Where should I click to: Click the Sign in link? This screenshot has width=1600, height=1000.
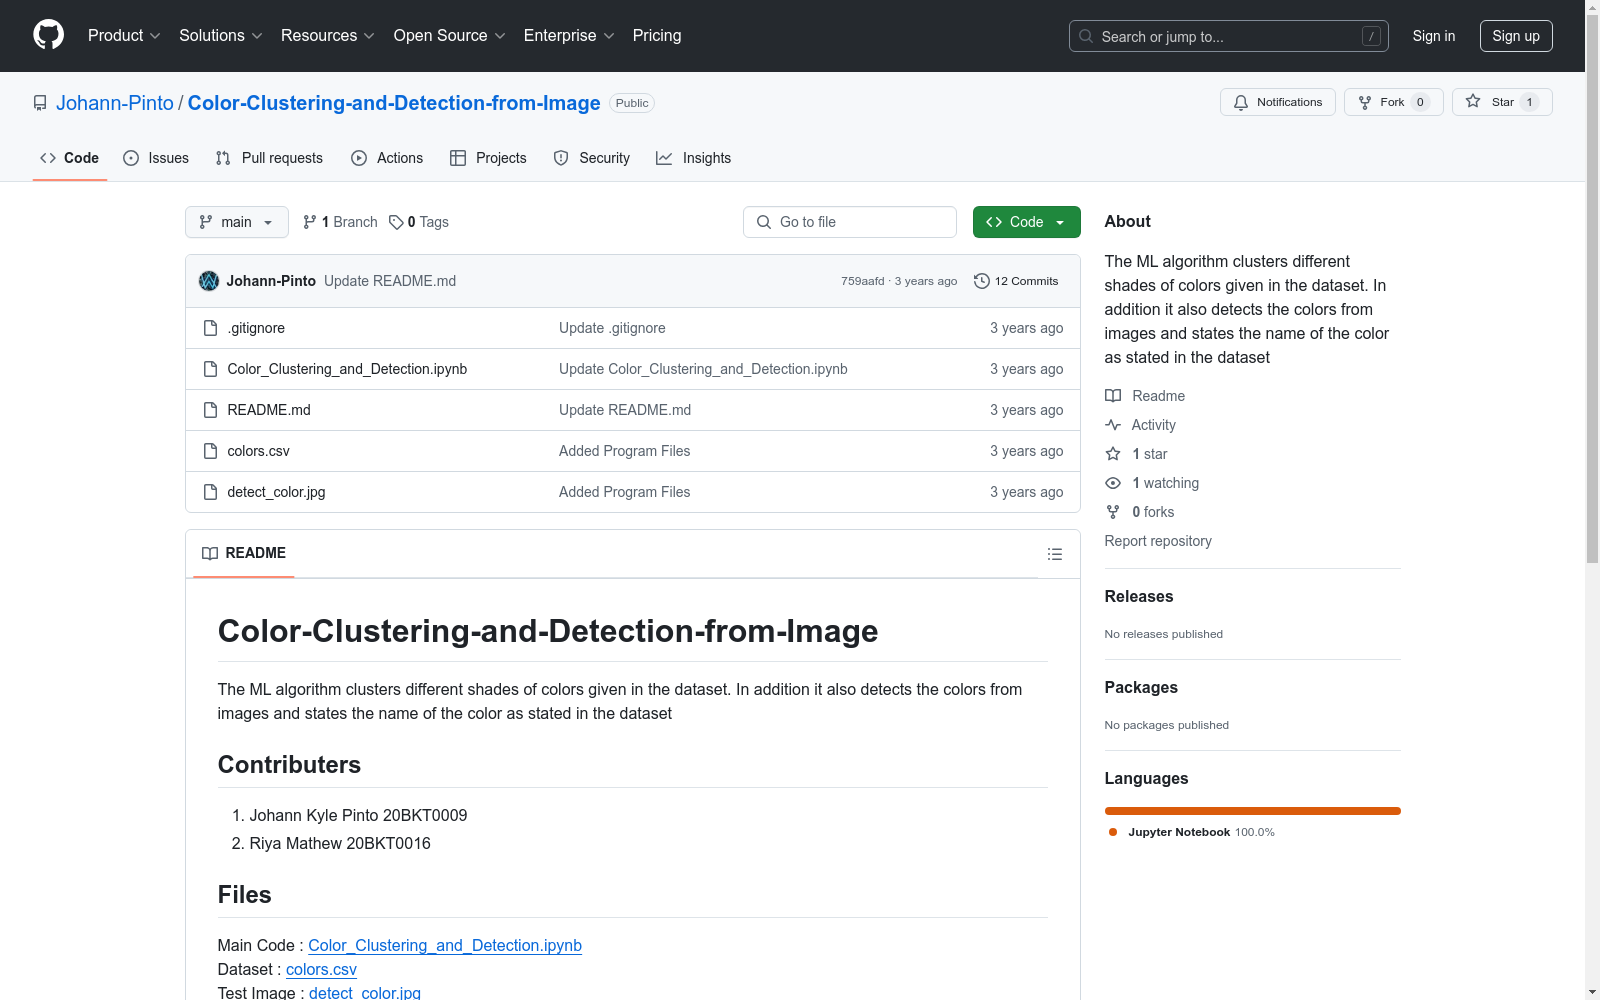(1433, 36)
